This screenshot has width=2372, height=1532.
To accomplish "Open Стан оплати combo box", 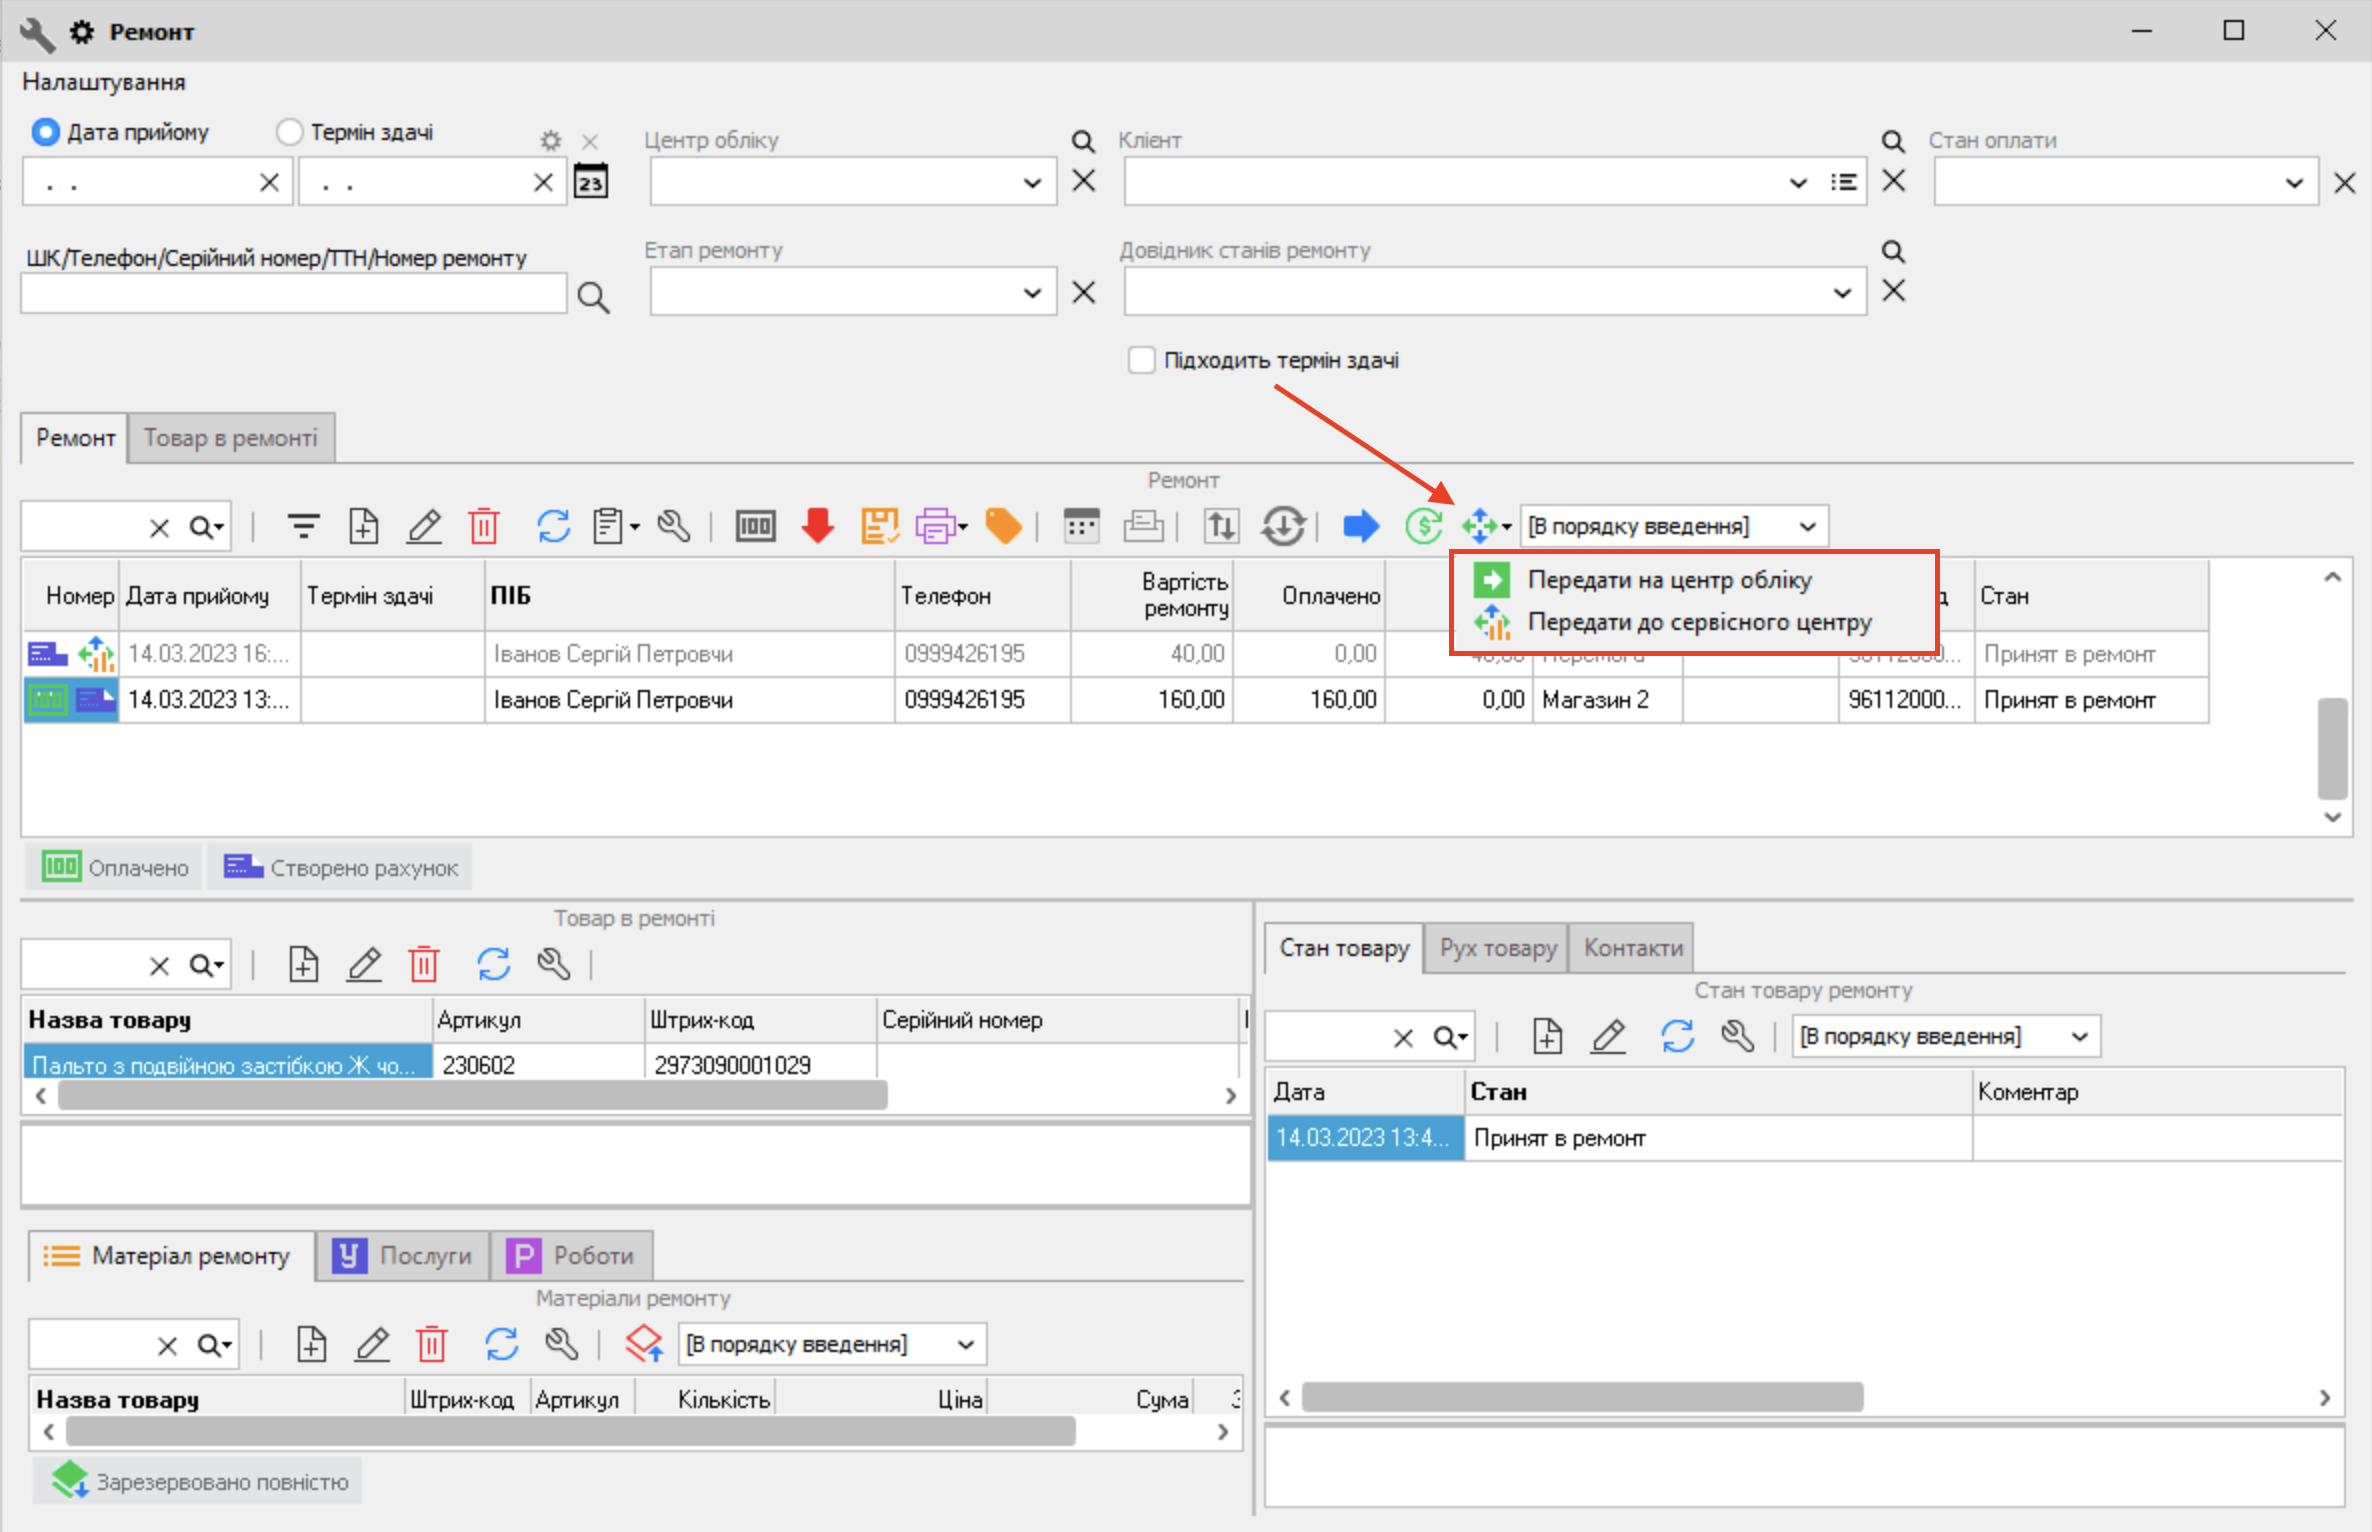I will pos(2294,183).
